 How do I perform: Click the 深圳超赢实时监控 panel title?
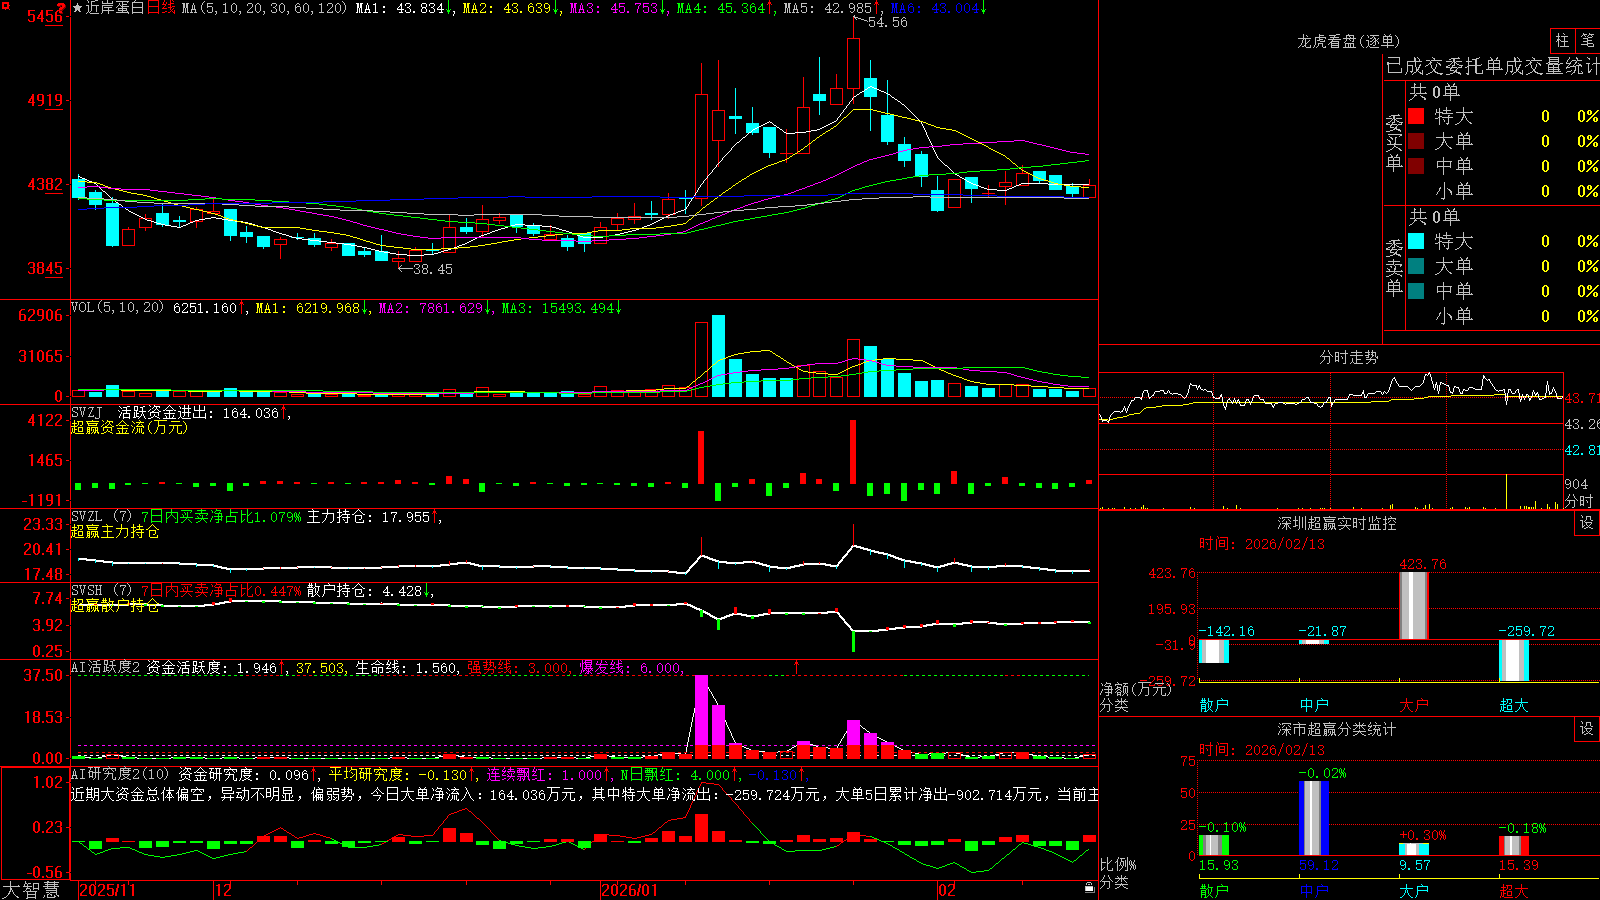tap(1336, 523)
